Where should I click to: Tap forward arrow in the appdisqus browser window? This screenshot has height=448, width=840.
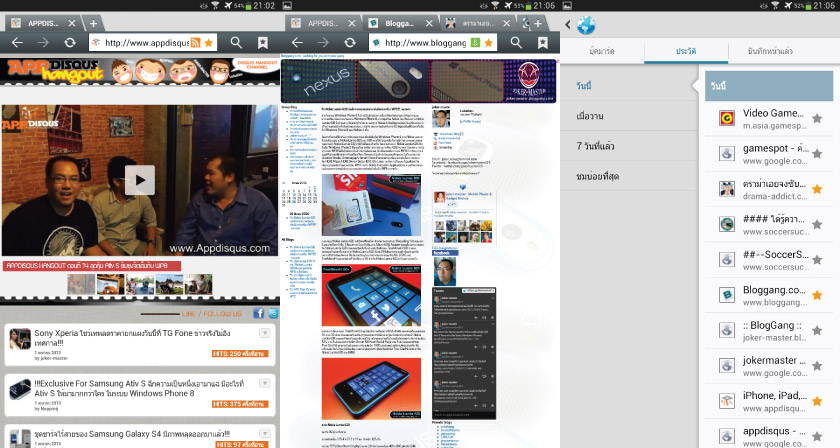point(43,42)
